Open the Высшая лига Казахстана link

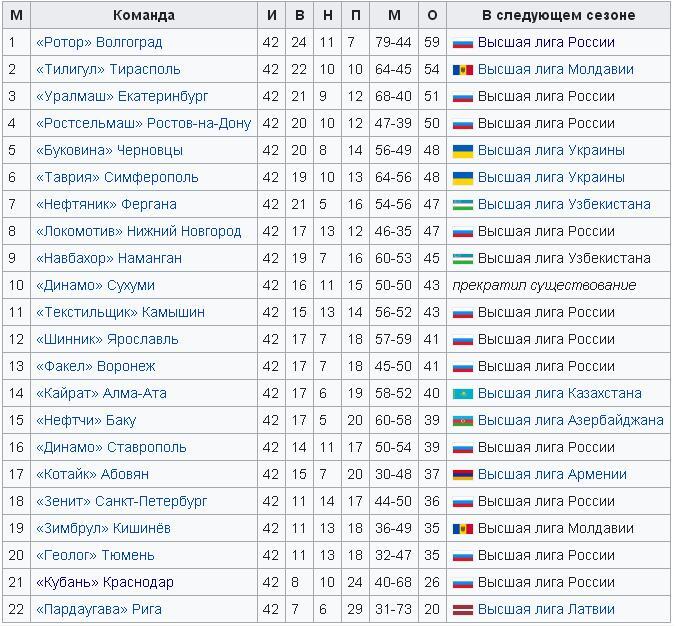[559, 394]
